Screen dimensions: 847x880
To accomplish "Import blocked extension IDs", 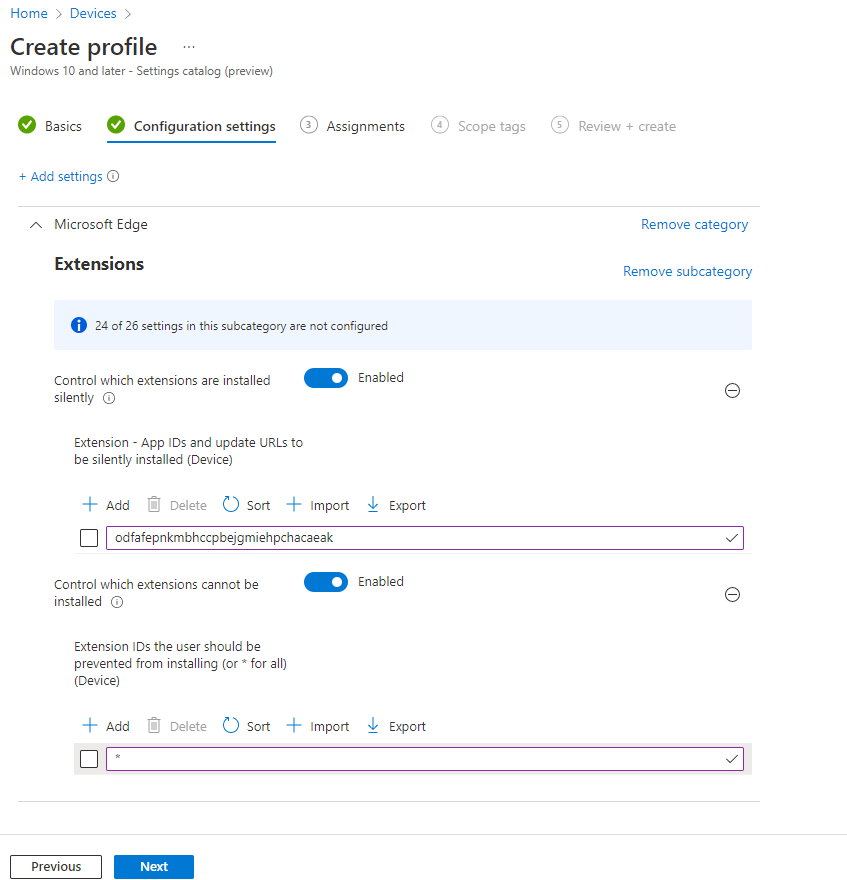I will pos(318,726).
